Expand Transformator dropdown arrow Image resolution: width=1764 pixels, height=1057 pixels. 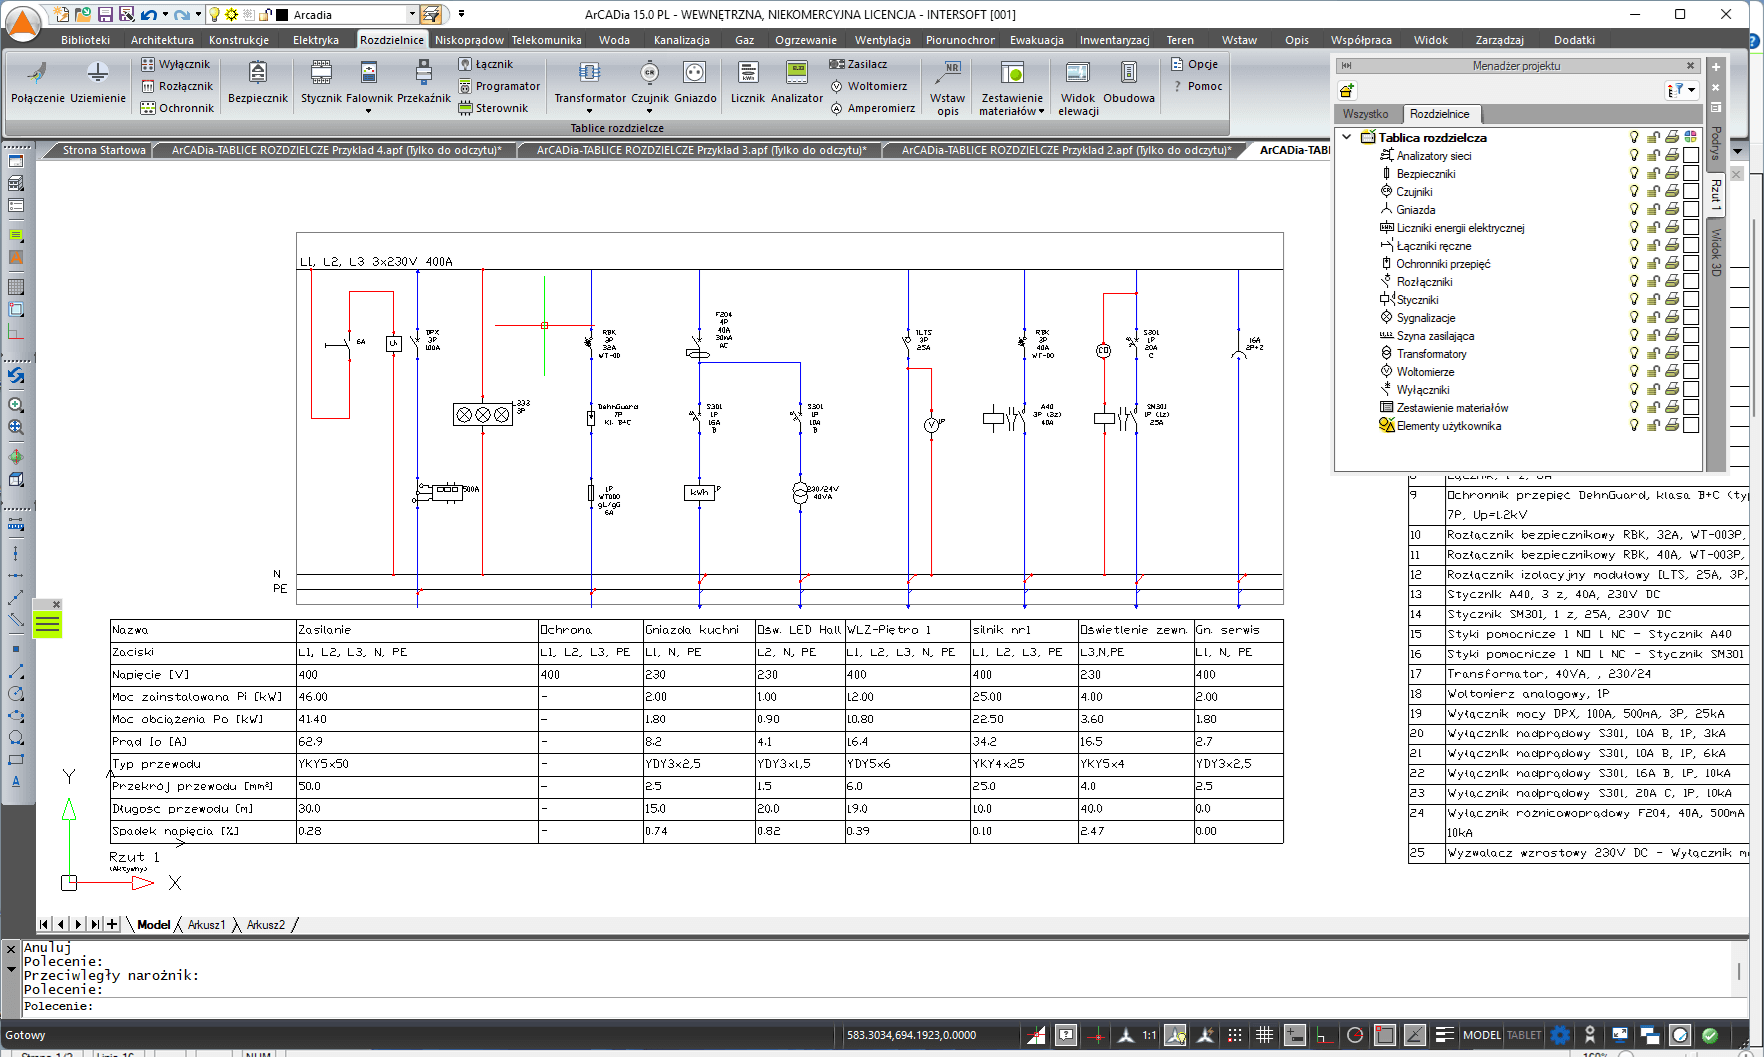click(x=589, y=111)
